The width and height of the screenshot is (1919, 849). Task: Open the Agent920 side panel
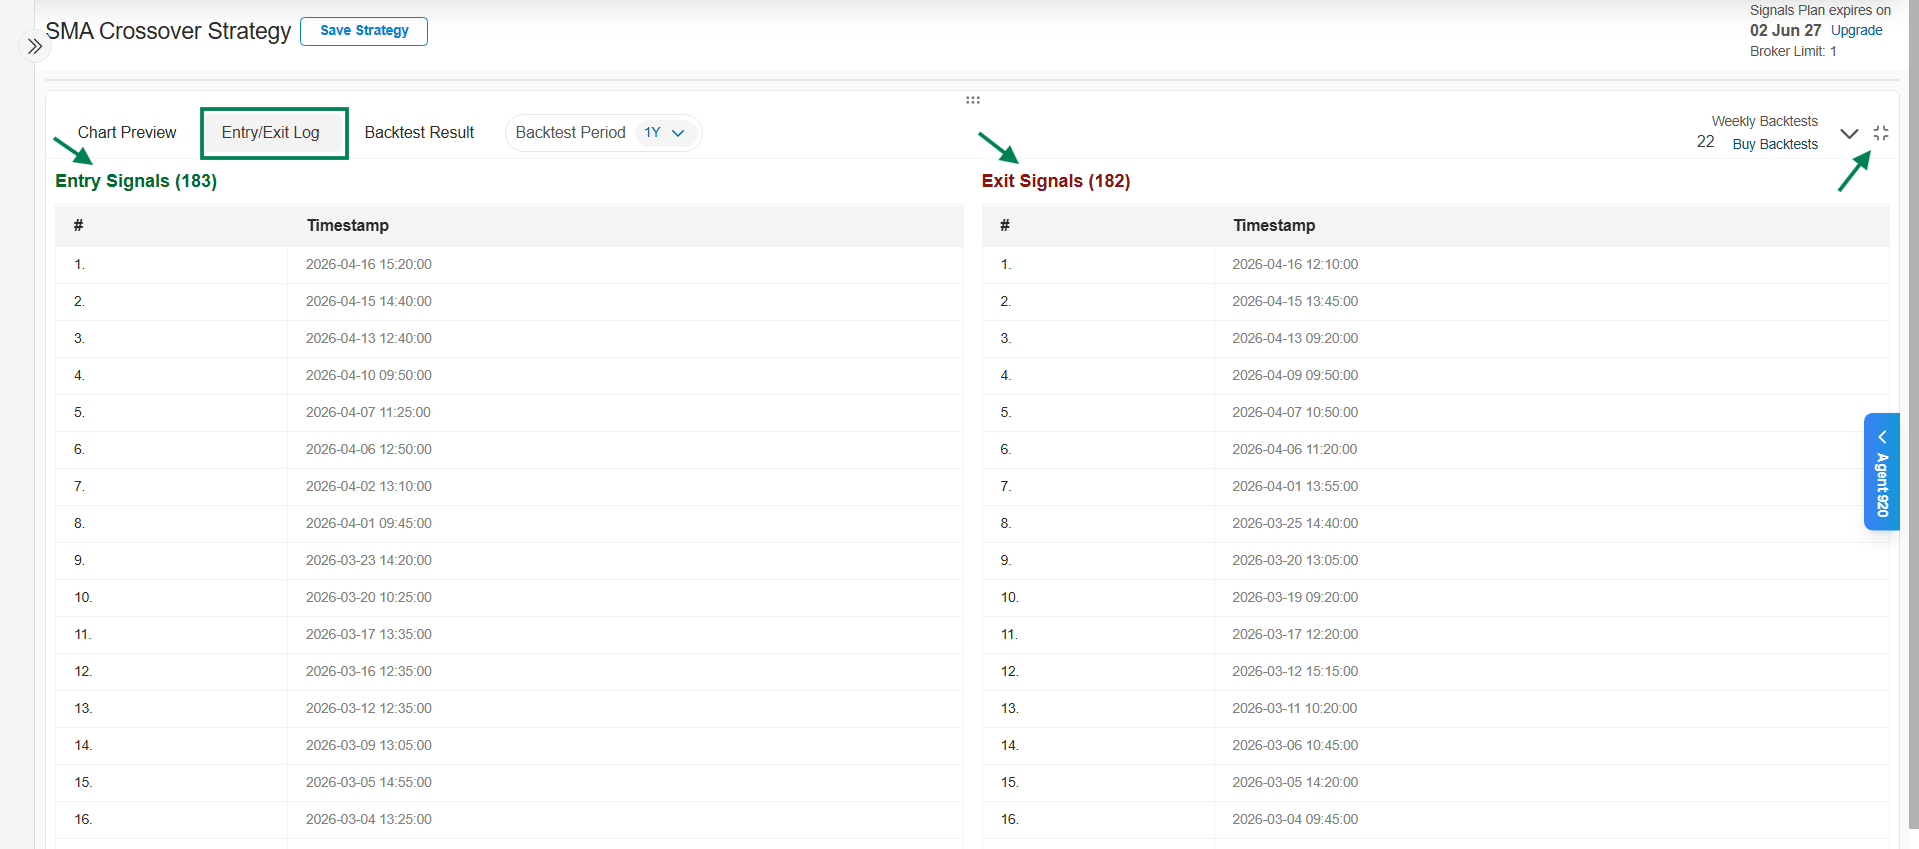(1881, 471)
